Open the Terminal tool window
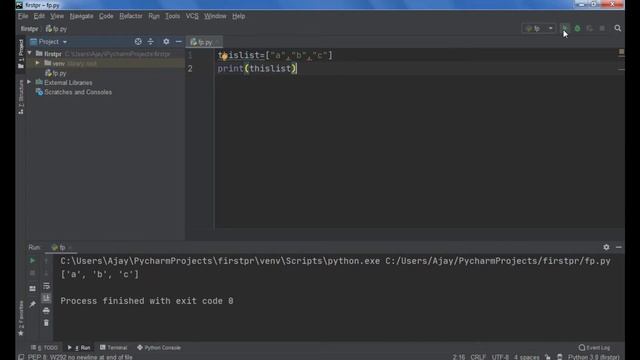 114,348
